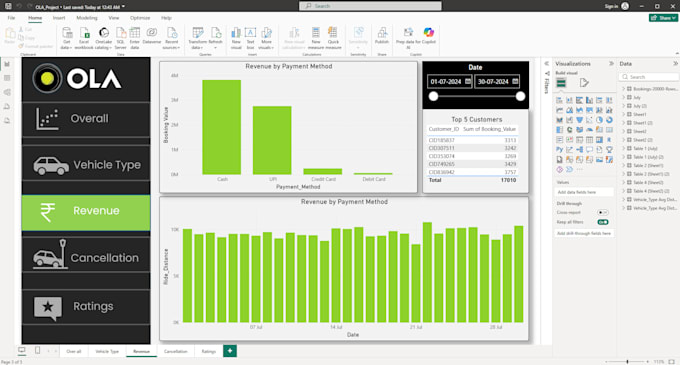Open the File menu
The image size is (680, 365).
(x=11, y=18)
